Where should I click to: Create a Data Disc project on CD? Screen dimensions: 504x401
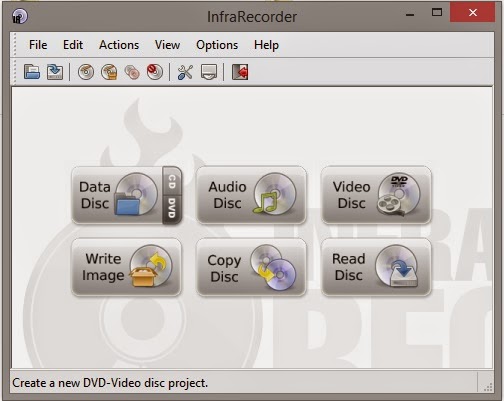click(x=172, y=181)
